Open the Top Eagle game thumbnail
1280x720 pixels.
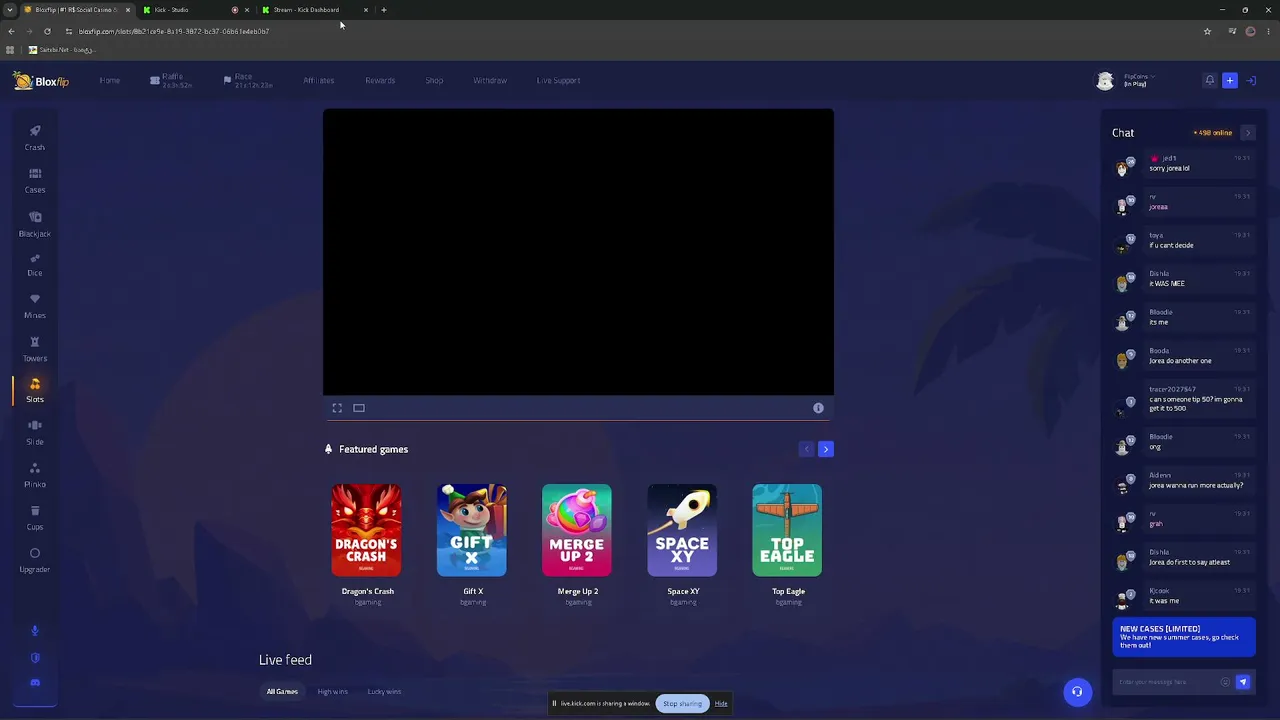pyautogui.click(x=787, y=530)
